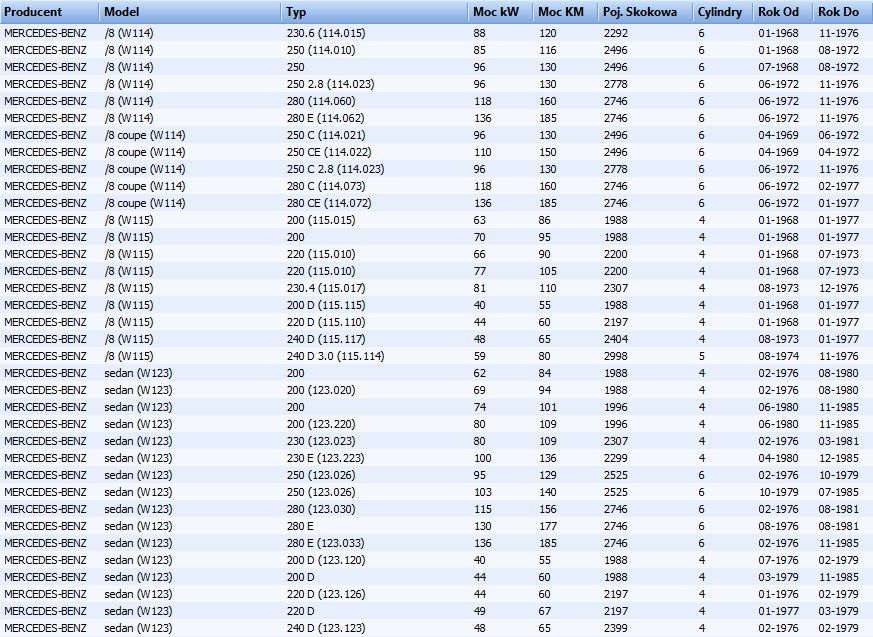Image resolution: width=873 pixels, height=637 pixels.
Task: Click Moc KM value 156
Action: click(x=548, y=509)
